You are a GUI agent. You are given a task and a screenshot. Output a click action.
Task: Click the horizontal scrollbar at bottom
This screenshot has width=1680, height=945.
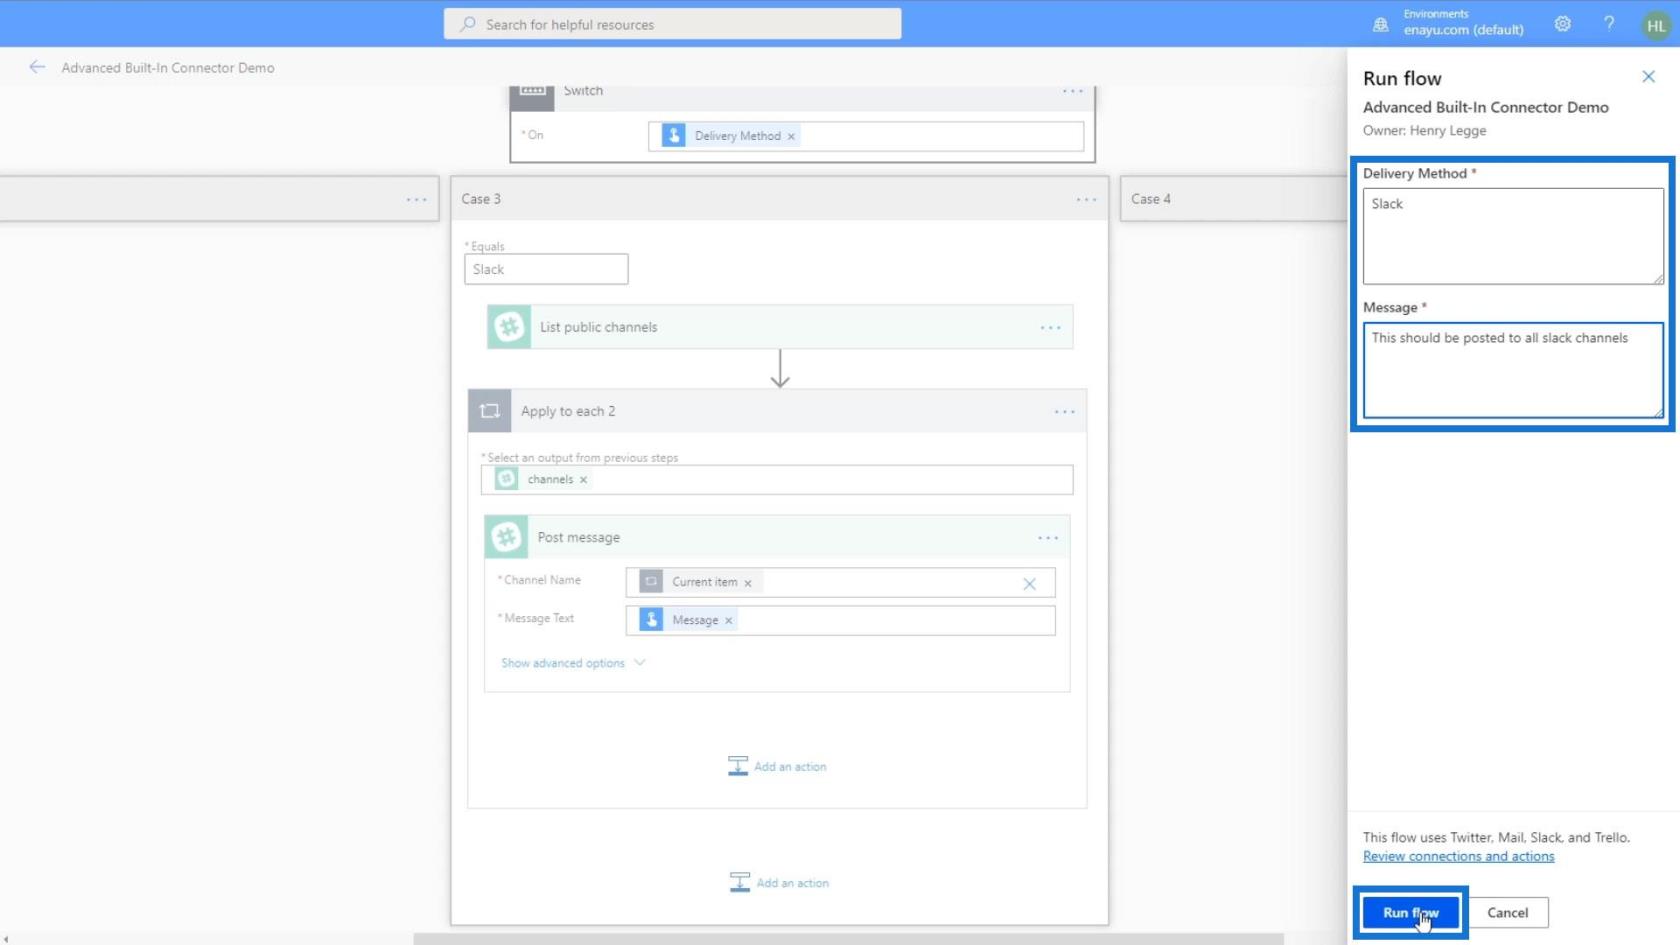click(x=848, y=939)
